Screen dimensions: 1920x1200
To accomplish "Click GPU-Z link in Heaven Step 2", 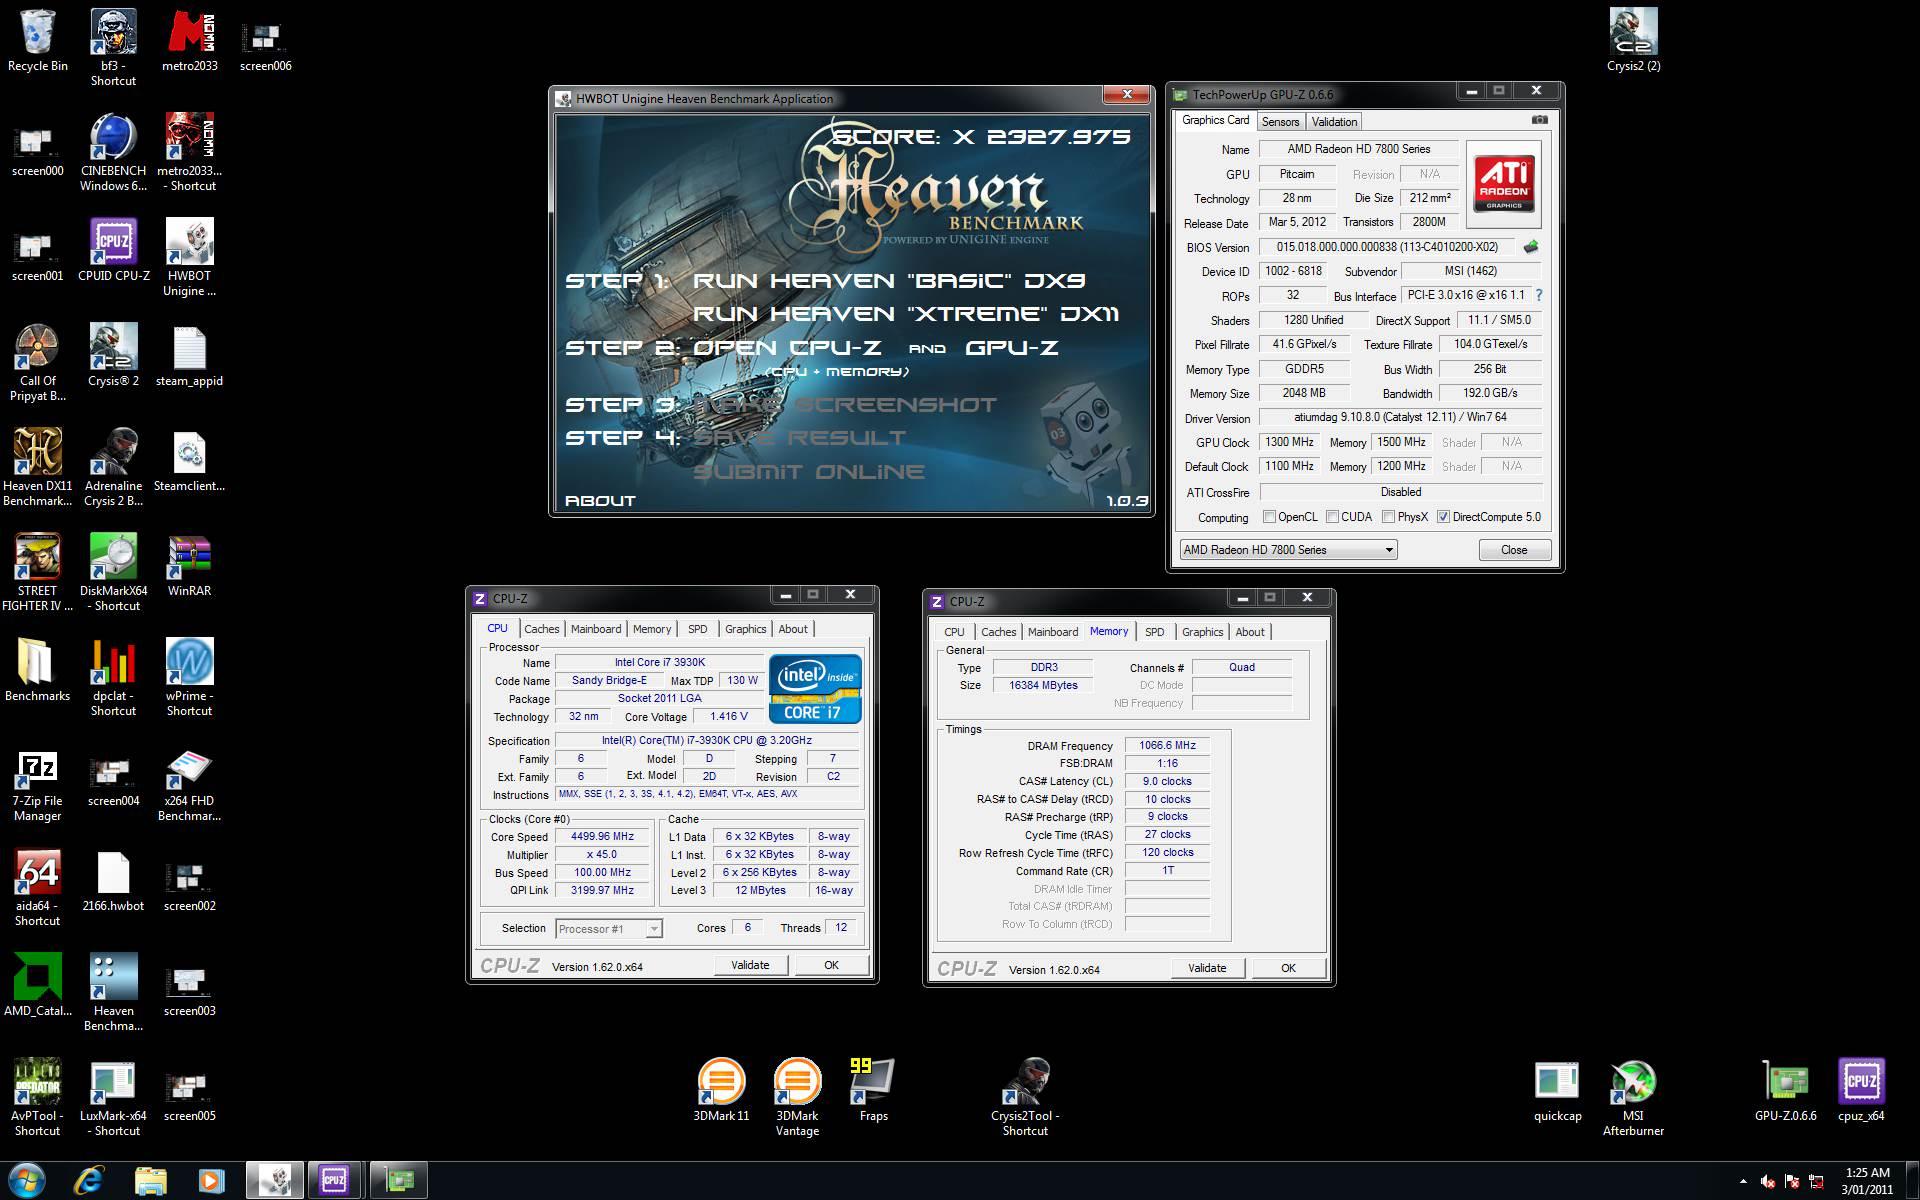I will coord(1012,348).
